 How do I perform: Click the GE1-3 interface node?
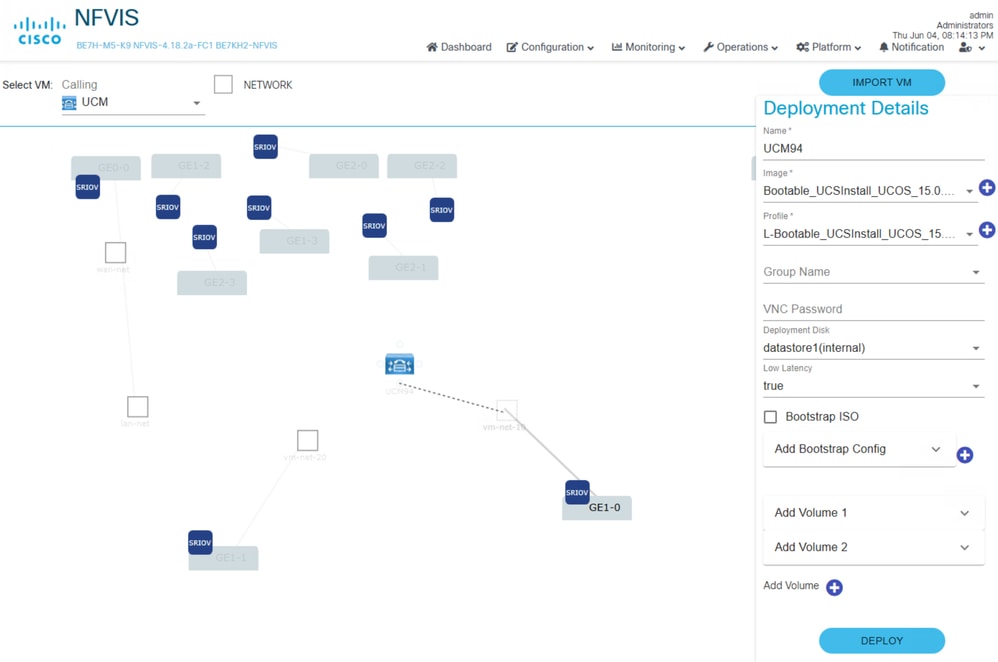tap(294, 241)
